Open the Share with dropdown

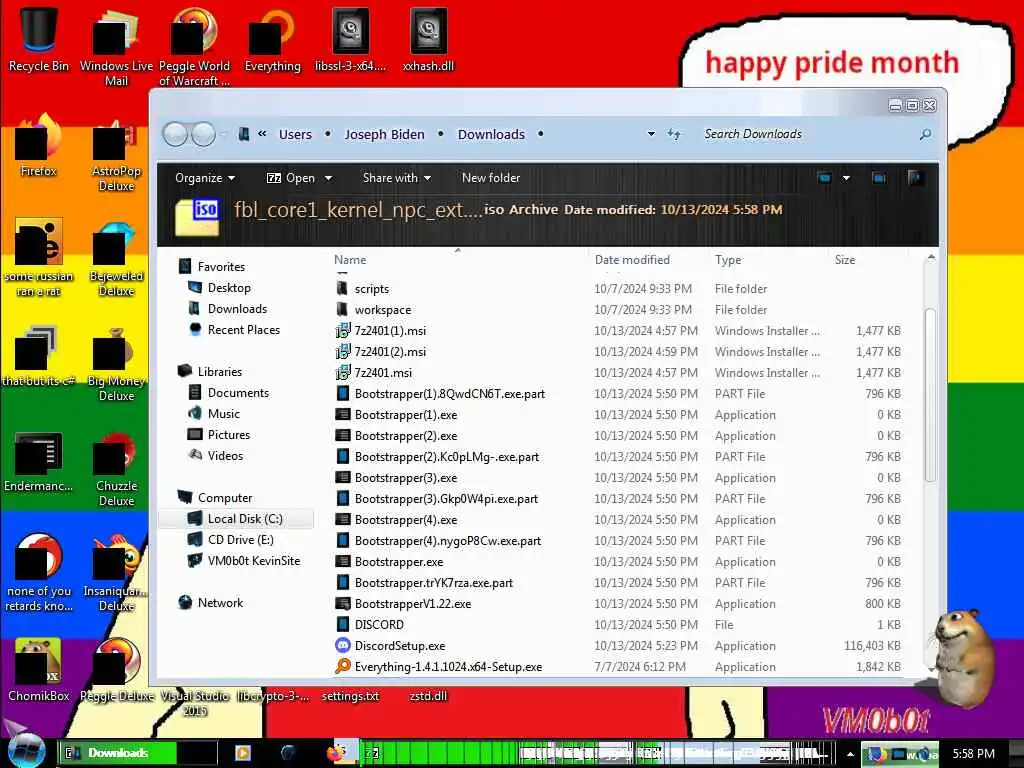tap(396, 178)
